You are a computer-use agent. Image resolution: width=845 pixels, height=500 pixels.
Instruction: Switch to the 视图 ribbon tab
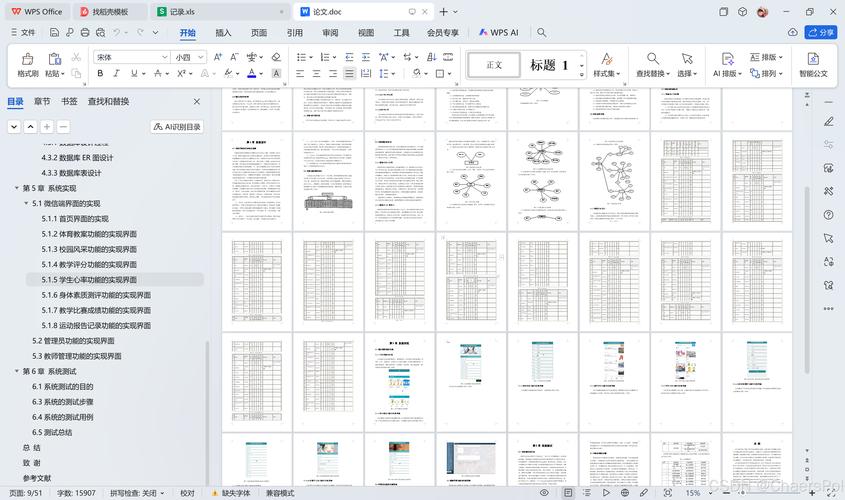(x=366, y=33)
